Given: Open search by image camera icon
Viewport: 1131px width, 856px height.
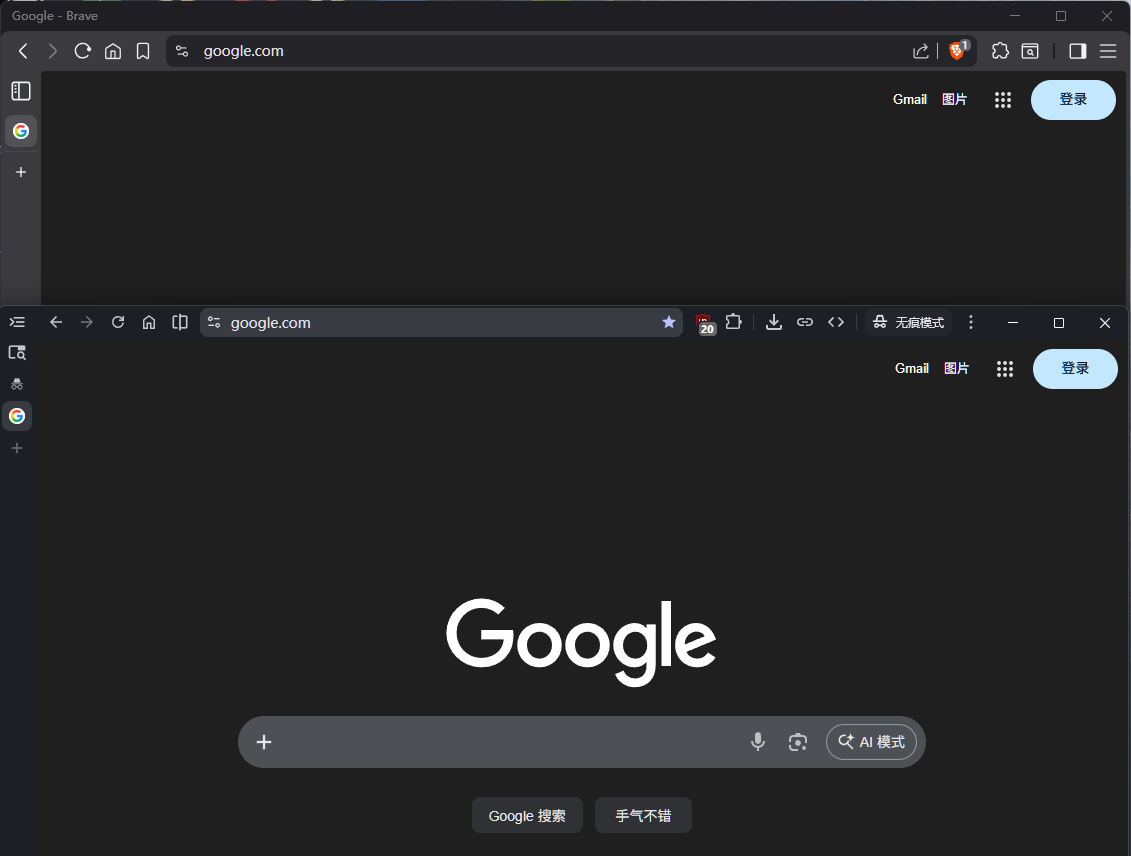Looking at the screenshot, I should pos(797,742).
